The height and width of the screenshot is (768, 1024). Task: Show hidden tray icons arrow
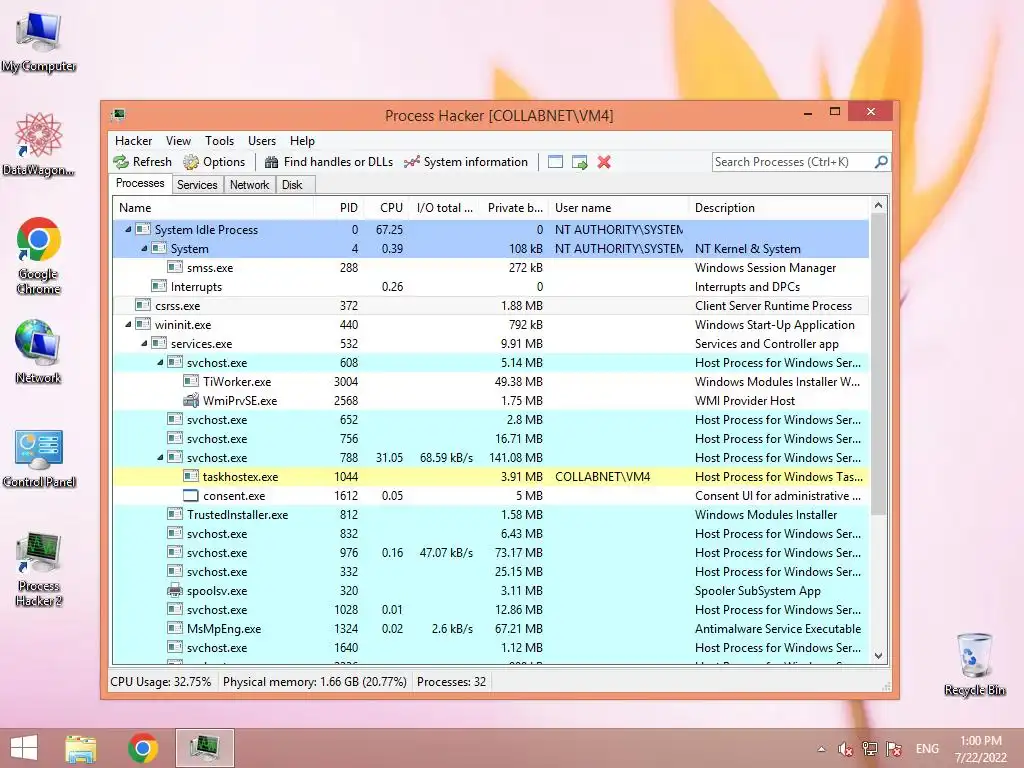click(822, 749)
